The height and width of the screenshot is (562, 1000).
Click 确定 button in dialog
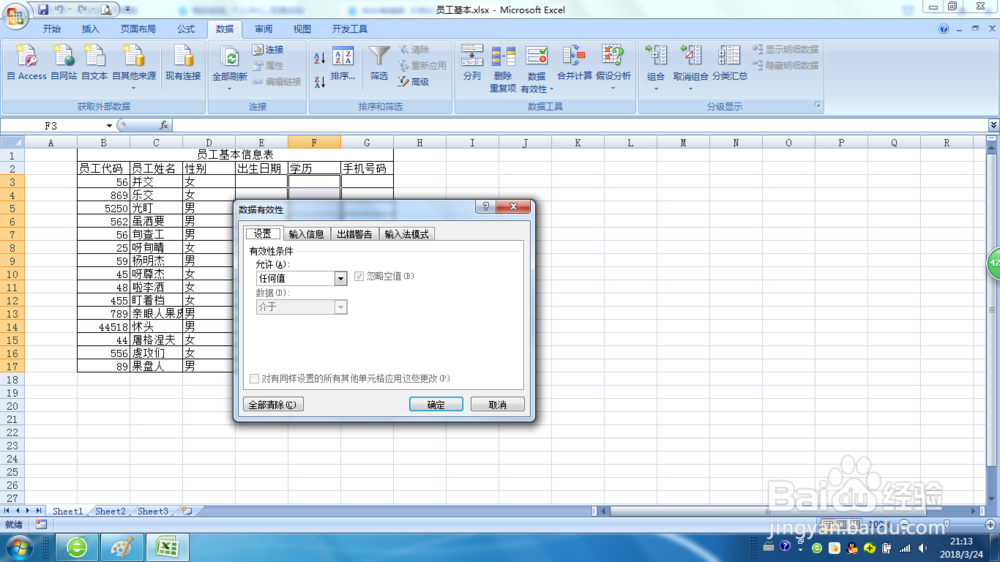436,404
